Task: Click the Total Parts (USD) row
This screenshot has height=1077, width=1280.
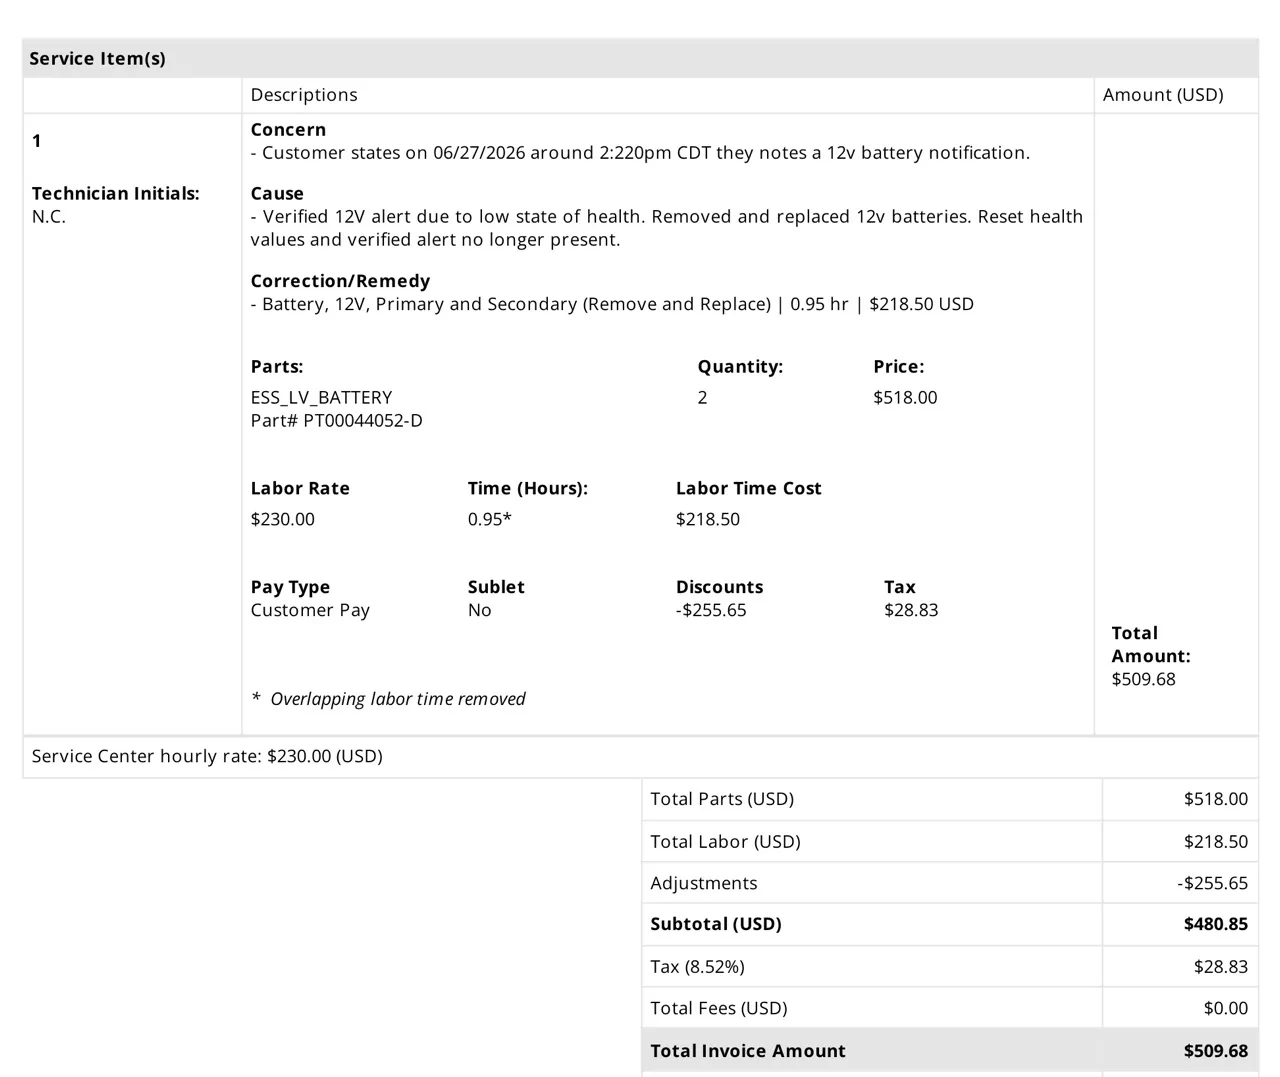Action: [950, 799]
